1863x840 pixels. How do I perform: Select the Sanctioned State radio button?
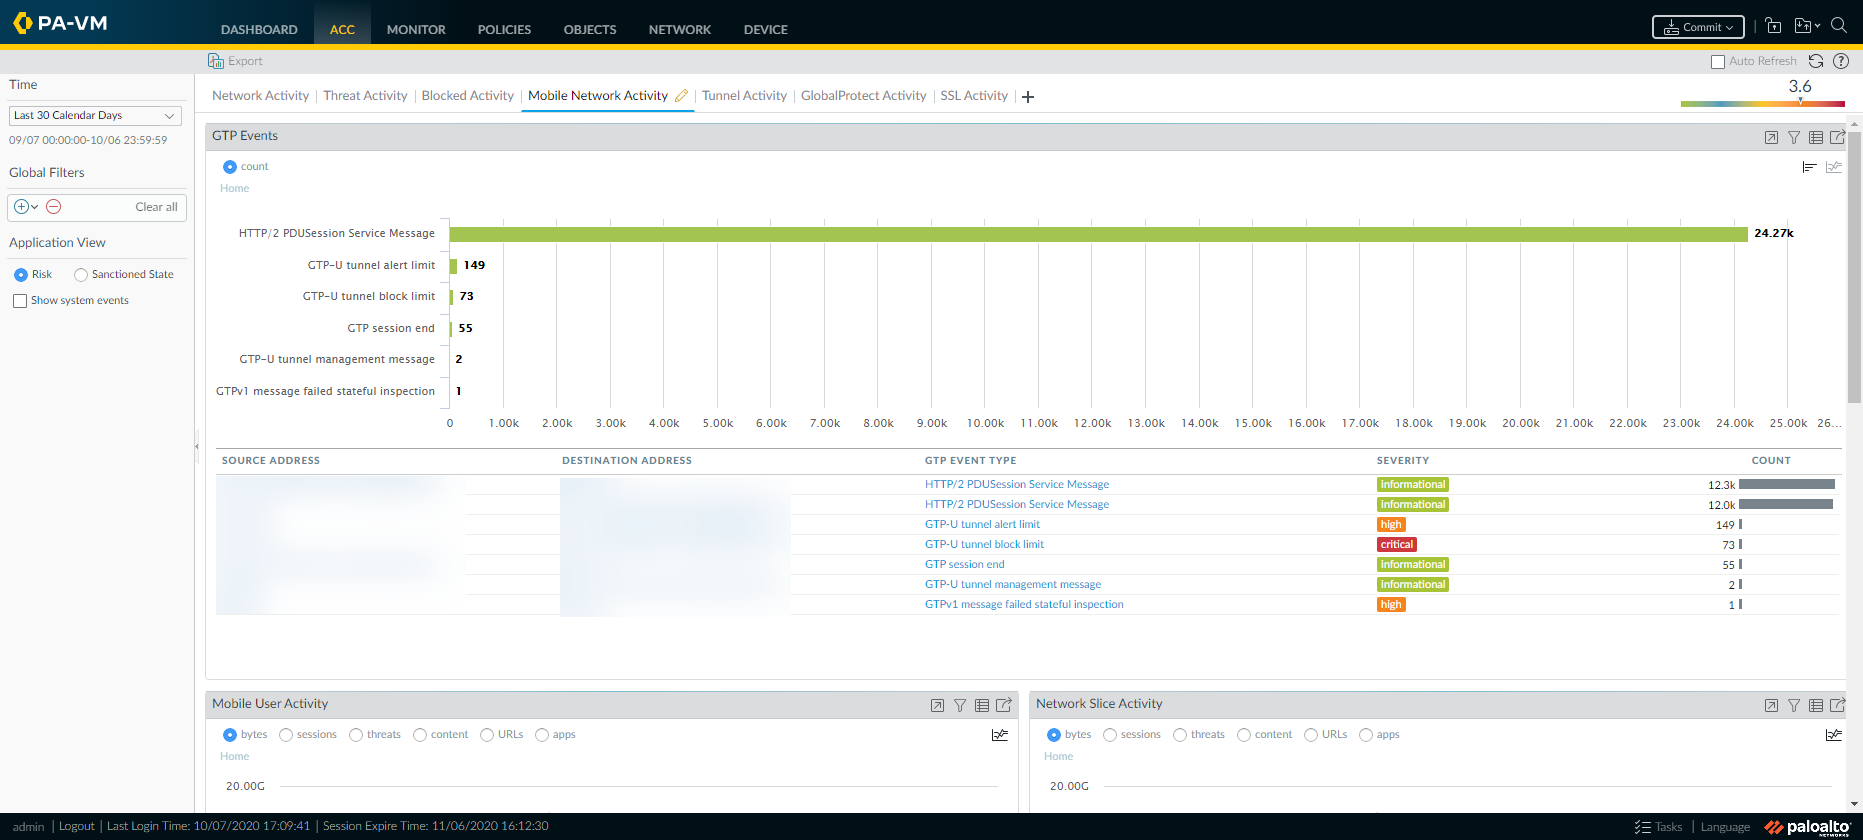[x=81, y=275]
